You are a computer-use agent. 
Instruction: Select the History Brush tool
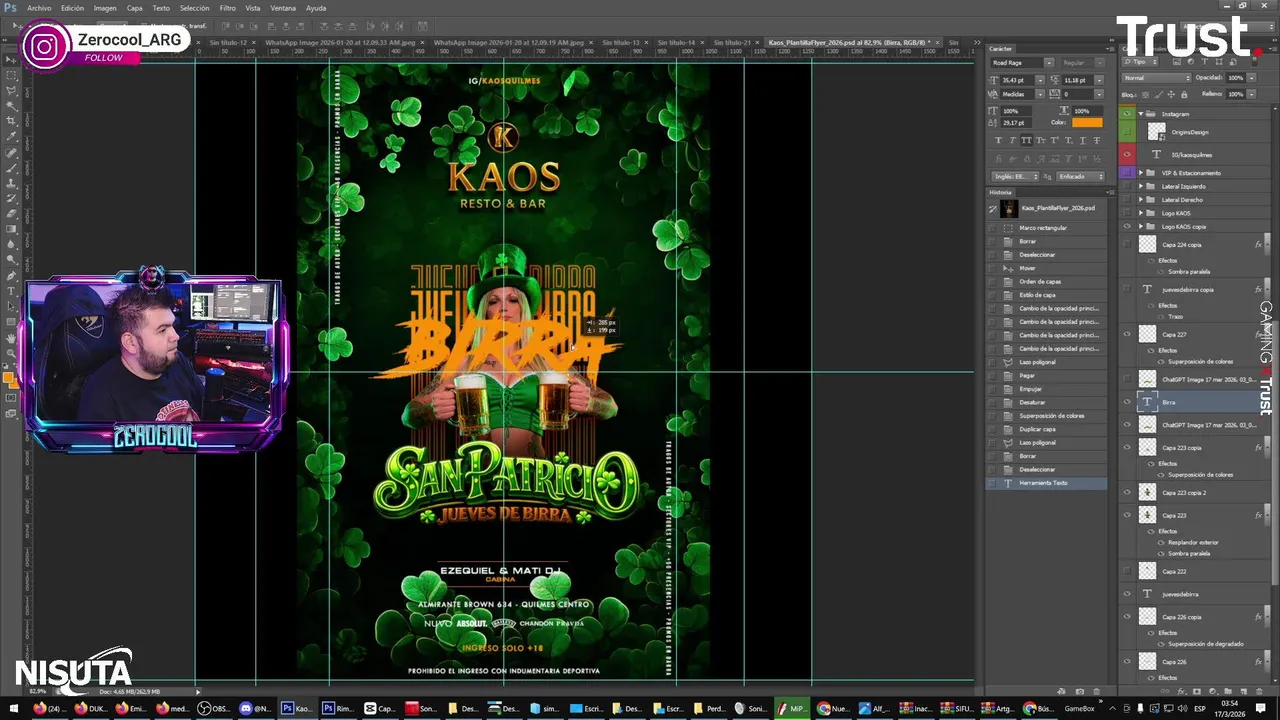click(x=11, y=198)
